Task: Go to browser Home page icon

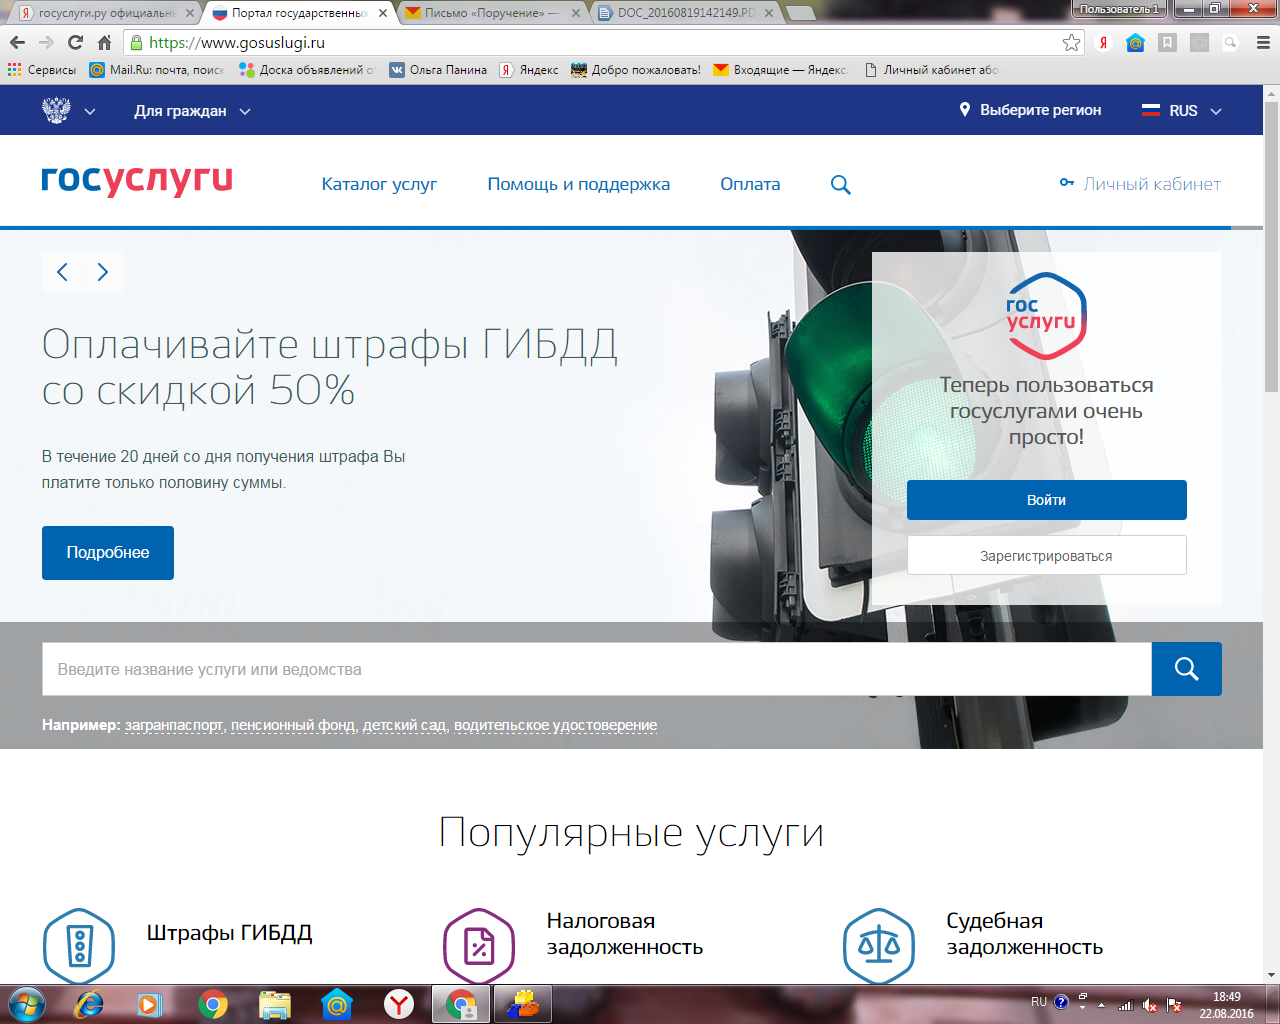Action: coord(104,43)
